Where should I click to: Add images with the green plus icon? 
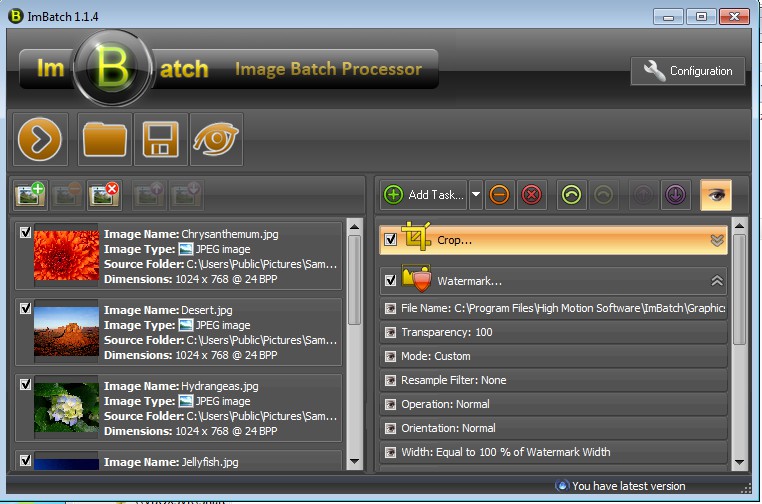[30, 195]
